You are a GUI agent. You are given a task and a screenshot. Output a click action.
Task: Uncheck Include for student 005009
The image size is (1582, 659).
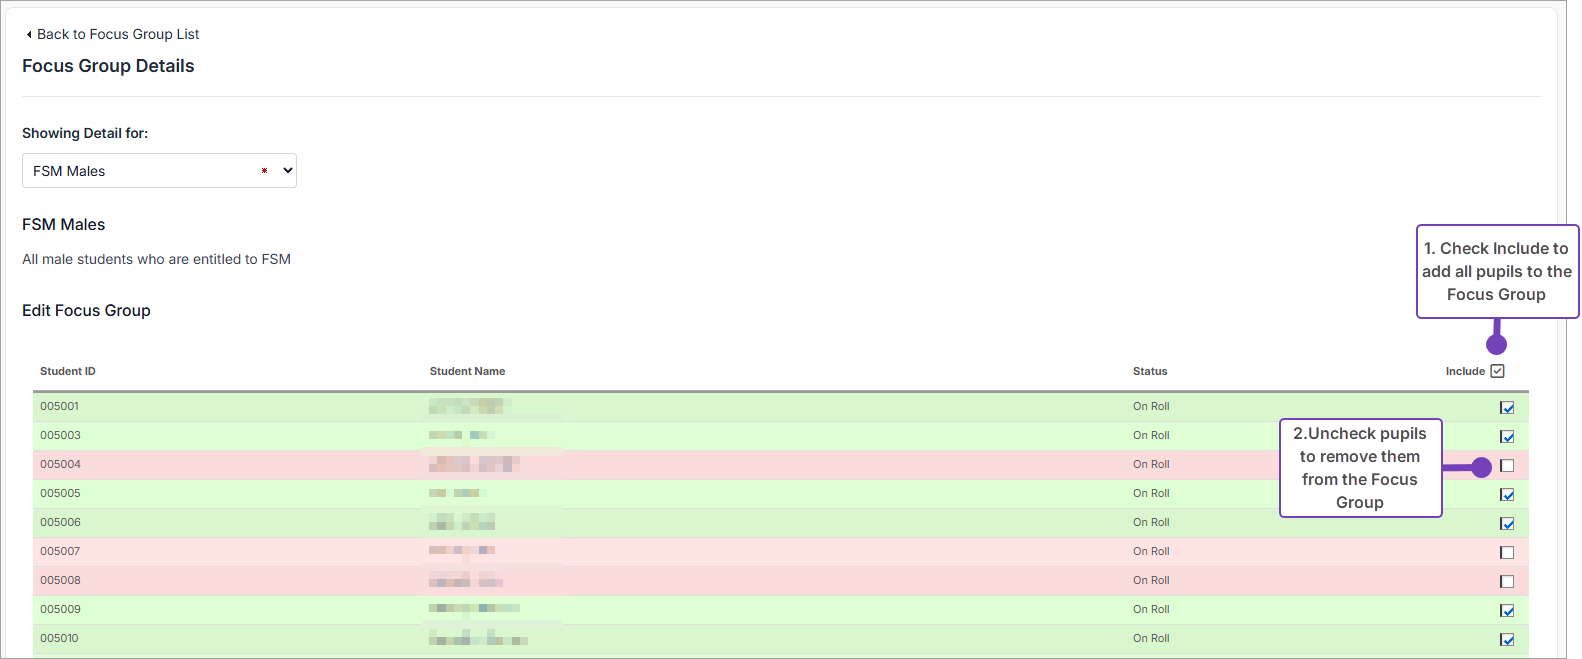point(1507,610)
